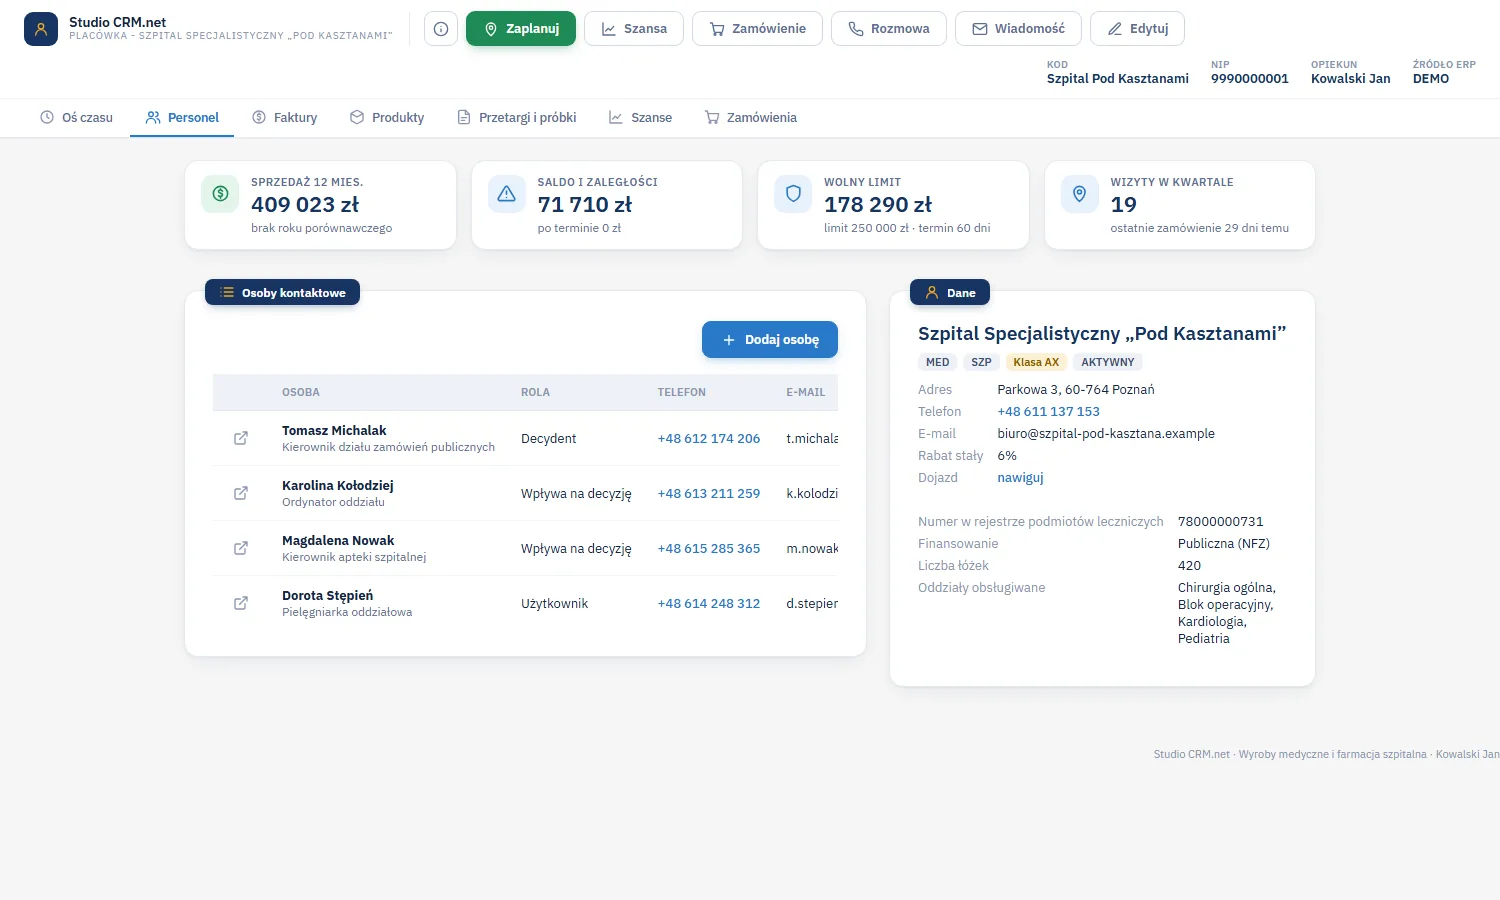The image size is (1500, 900).
Task: Open Karolina Kołodziej's external link icon
Action: tap(241, 493)
